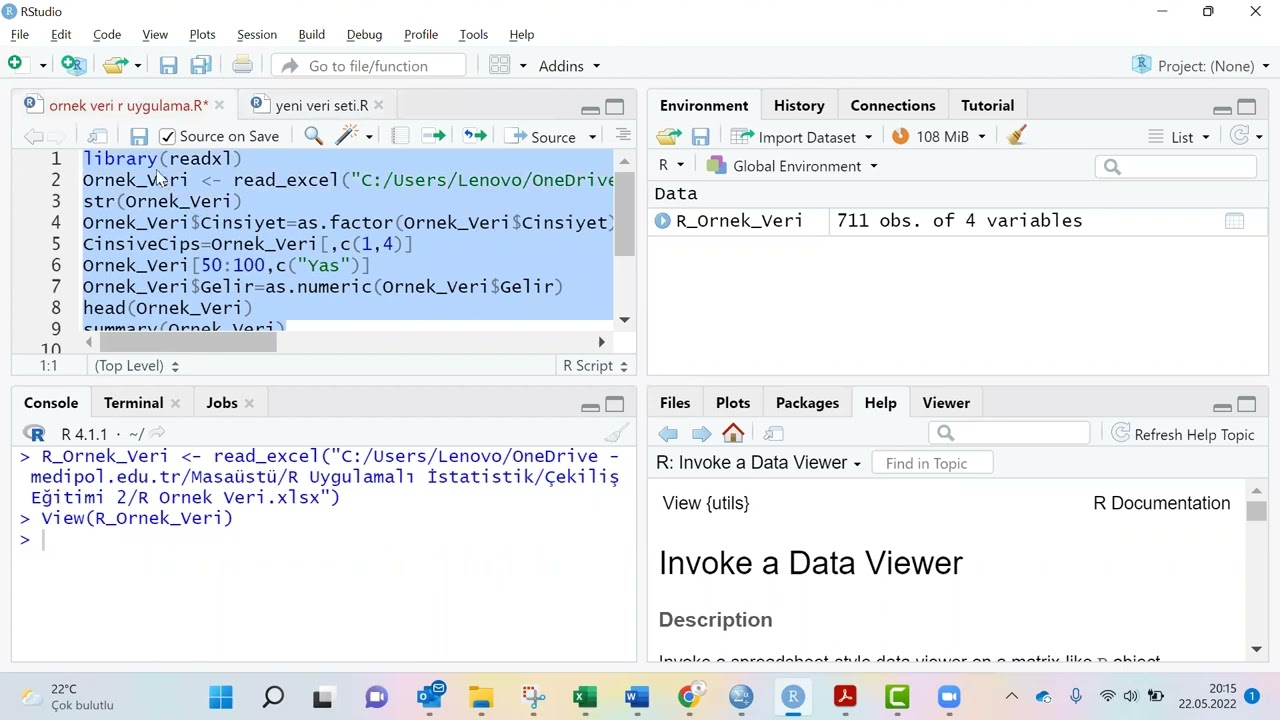1280x720 pixels.
Task: Save workspace in Environment pane
Action: pos(700,137)
